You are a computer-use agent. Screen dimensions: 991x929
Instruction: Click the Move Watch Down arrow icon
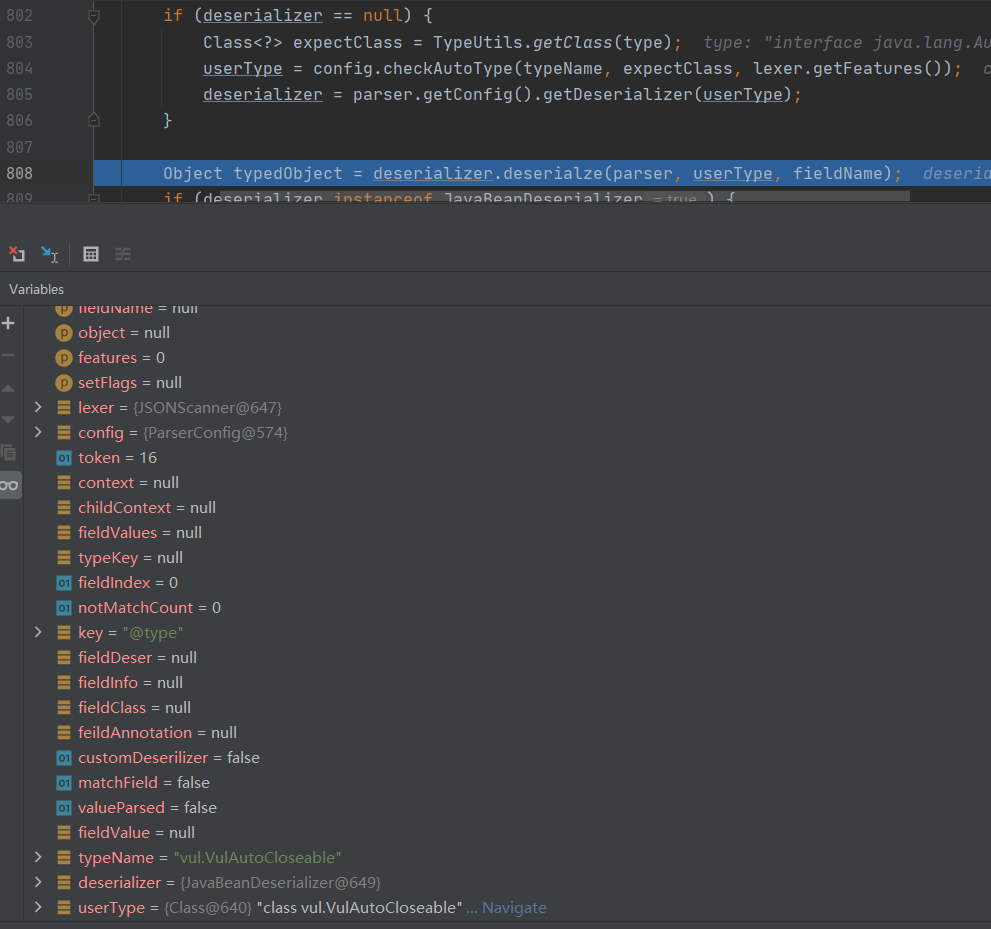click(x=9, y=420)
